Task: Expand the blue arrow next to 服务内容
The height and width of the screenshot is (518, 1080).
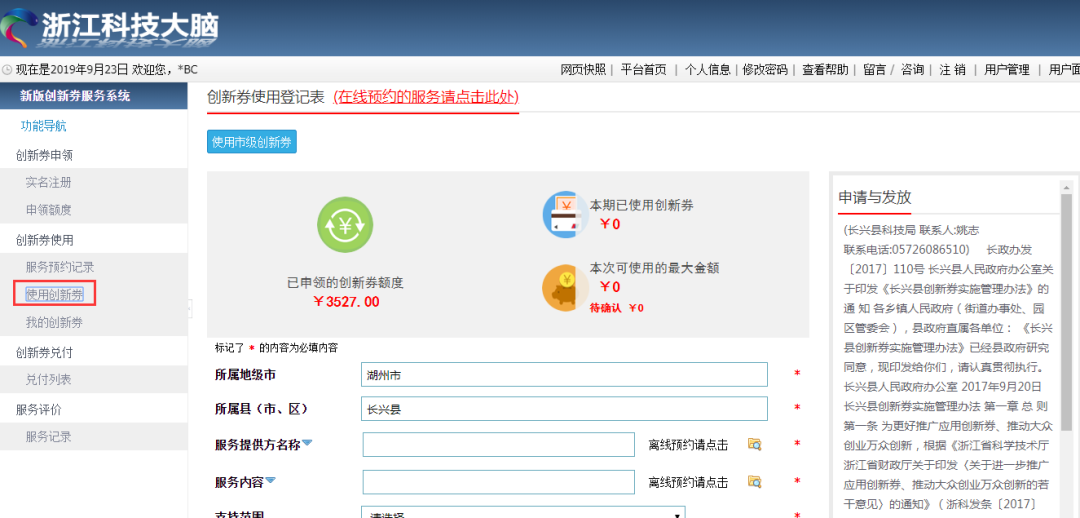Action: (x=270, y=480)
